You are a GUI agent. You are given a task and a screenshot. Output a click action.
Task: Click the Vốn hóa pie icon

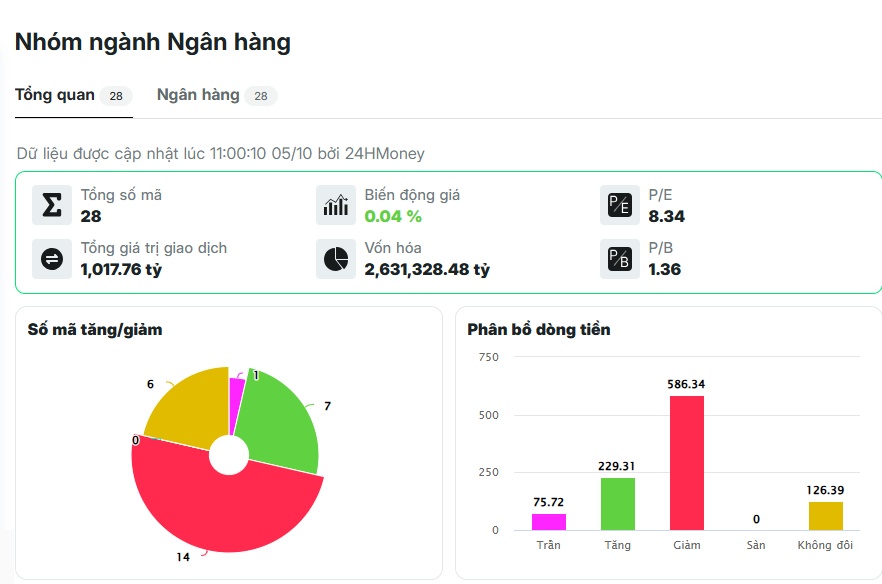[336, 259]
